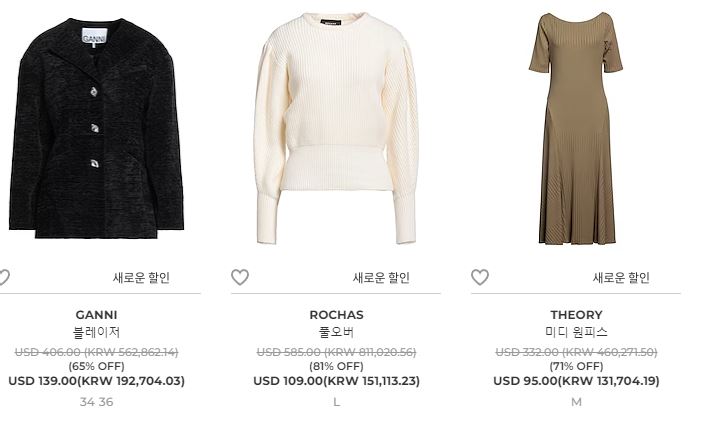This screenshot has width=701, height=424.
Task: View the khaki THEORY midi dress image
Action: pos(576,128)
